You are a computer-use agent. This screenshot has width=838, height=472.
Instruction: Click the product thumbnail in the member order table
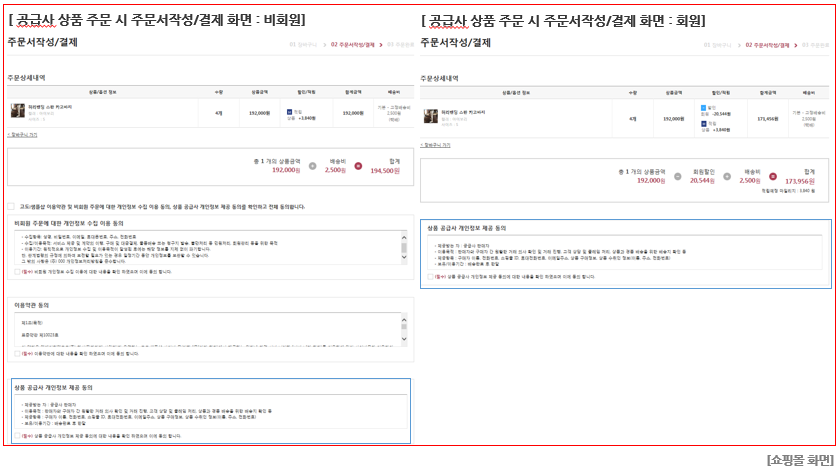coord(431,116)
